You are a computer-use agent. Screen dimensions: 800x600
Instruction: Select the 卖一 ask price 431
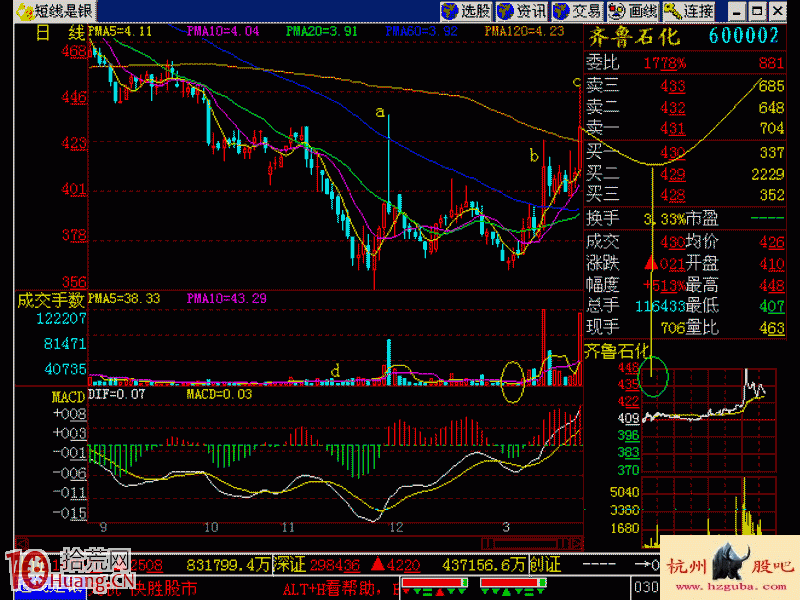672,128
